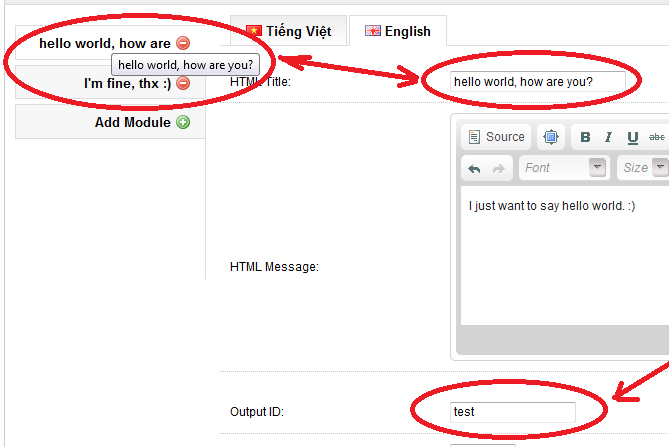Image resolution: width=669 pixels, height=447 pixels.
Task: Select the 'hello world, how are' module
Action: 105,43
